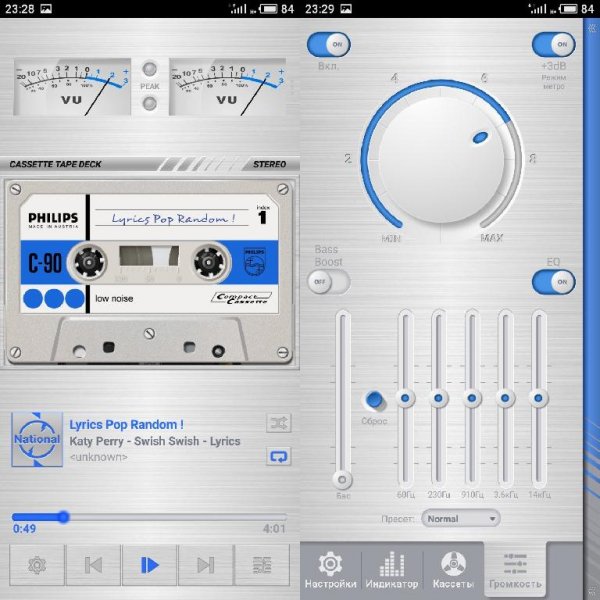Open the Настройки tab
This screenshot has height=600, width=600.
(331, 570)
